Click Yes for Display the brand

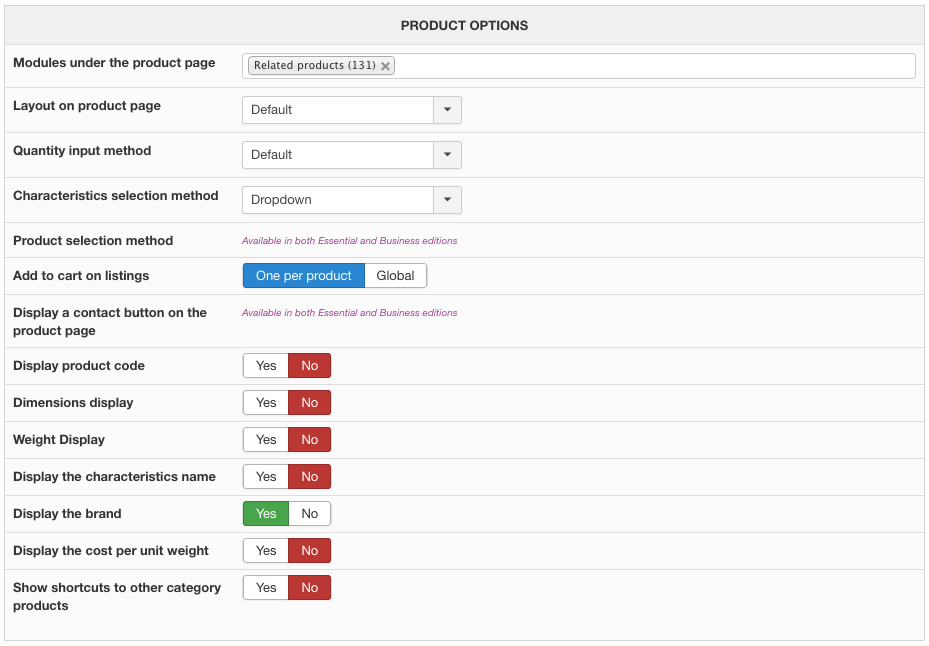tap(266, 514)
